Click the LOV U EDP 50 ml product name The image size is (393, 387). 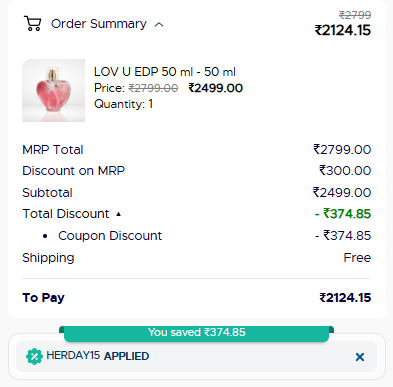165,72
